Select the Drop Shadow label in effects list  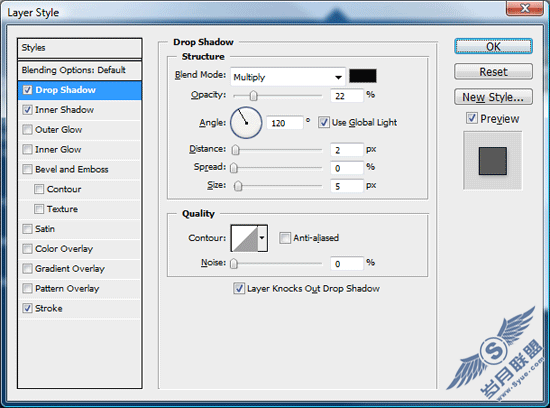click(65, 90)
